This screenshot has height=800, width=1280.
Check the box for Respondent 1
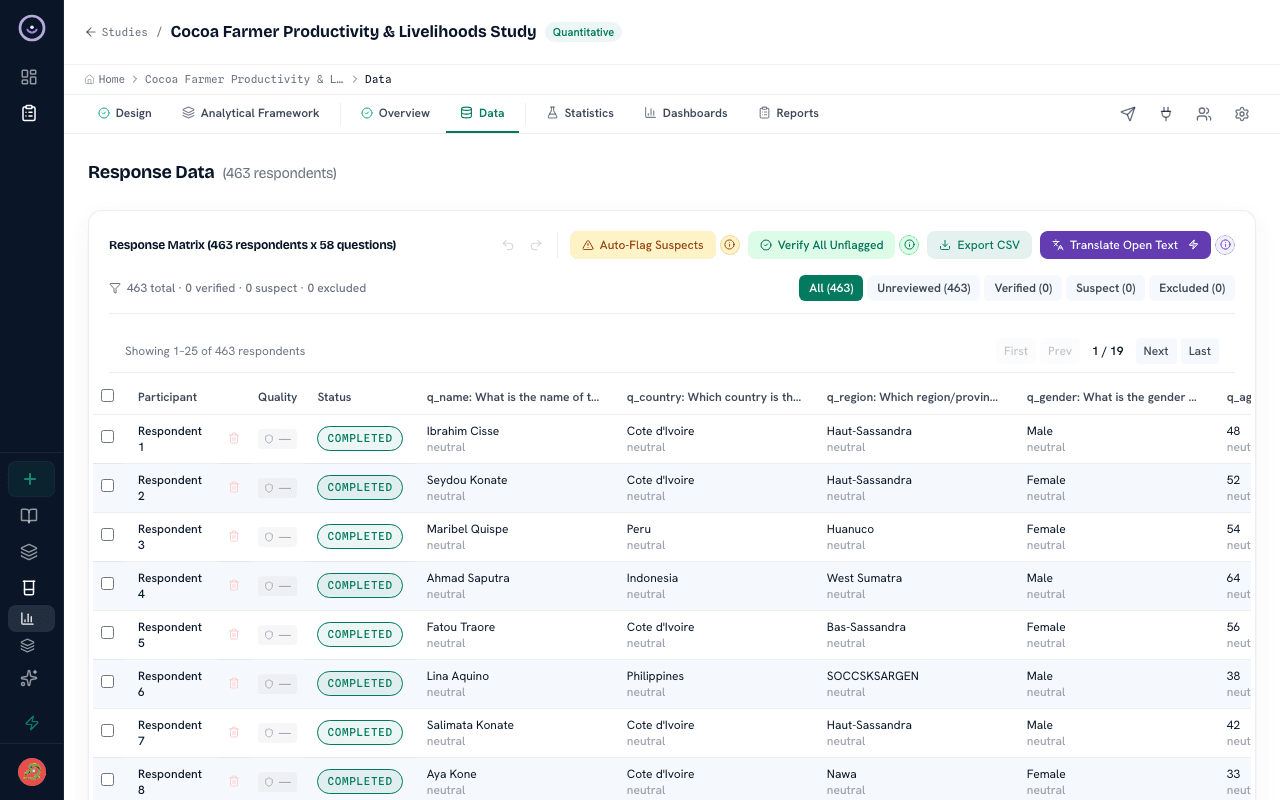[x=108, y=437]
